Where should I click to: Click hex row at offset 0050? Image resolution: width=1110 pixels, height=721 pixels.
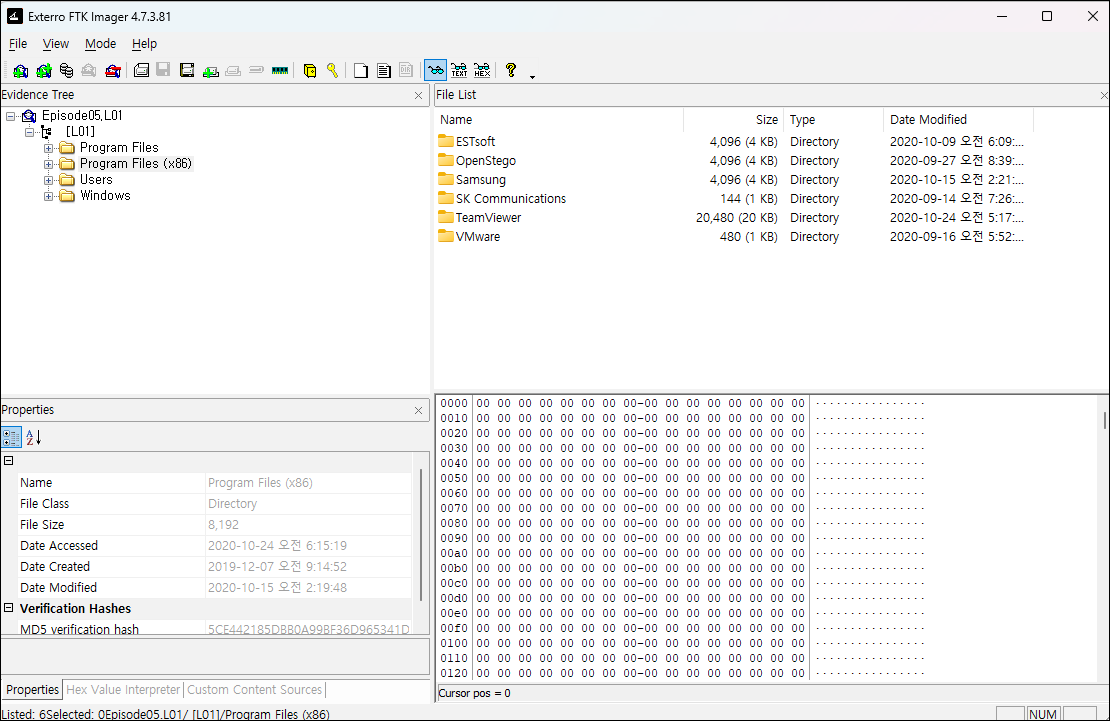tap(682, 478)
